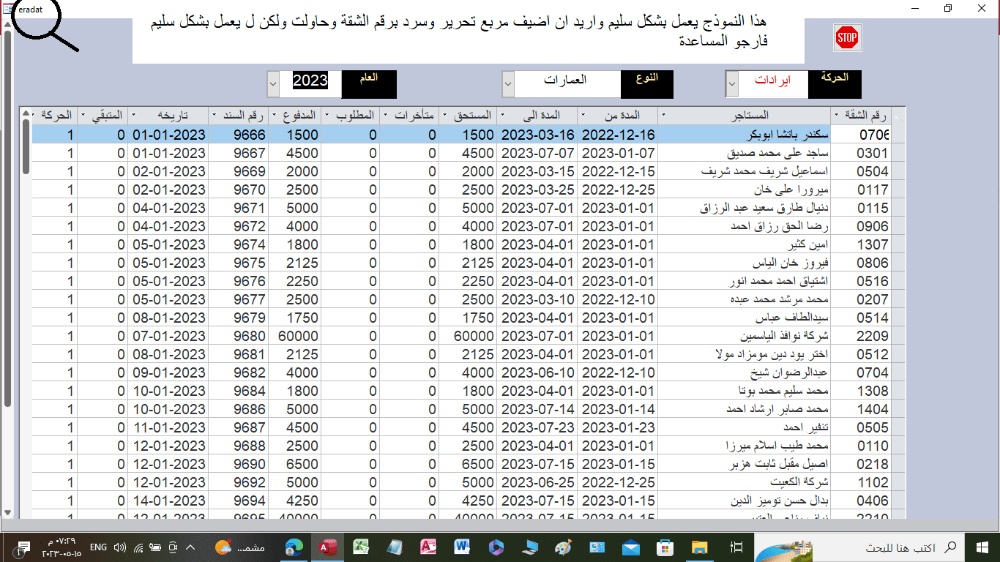The image size is (1000, 562).
Task: Open filter arrow for المدفوع column
Action: [x=274, y=115]
